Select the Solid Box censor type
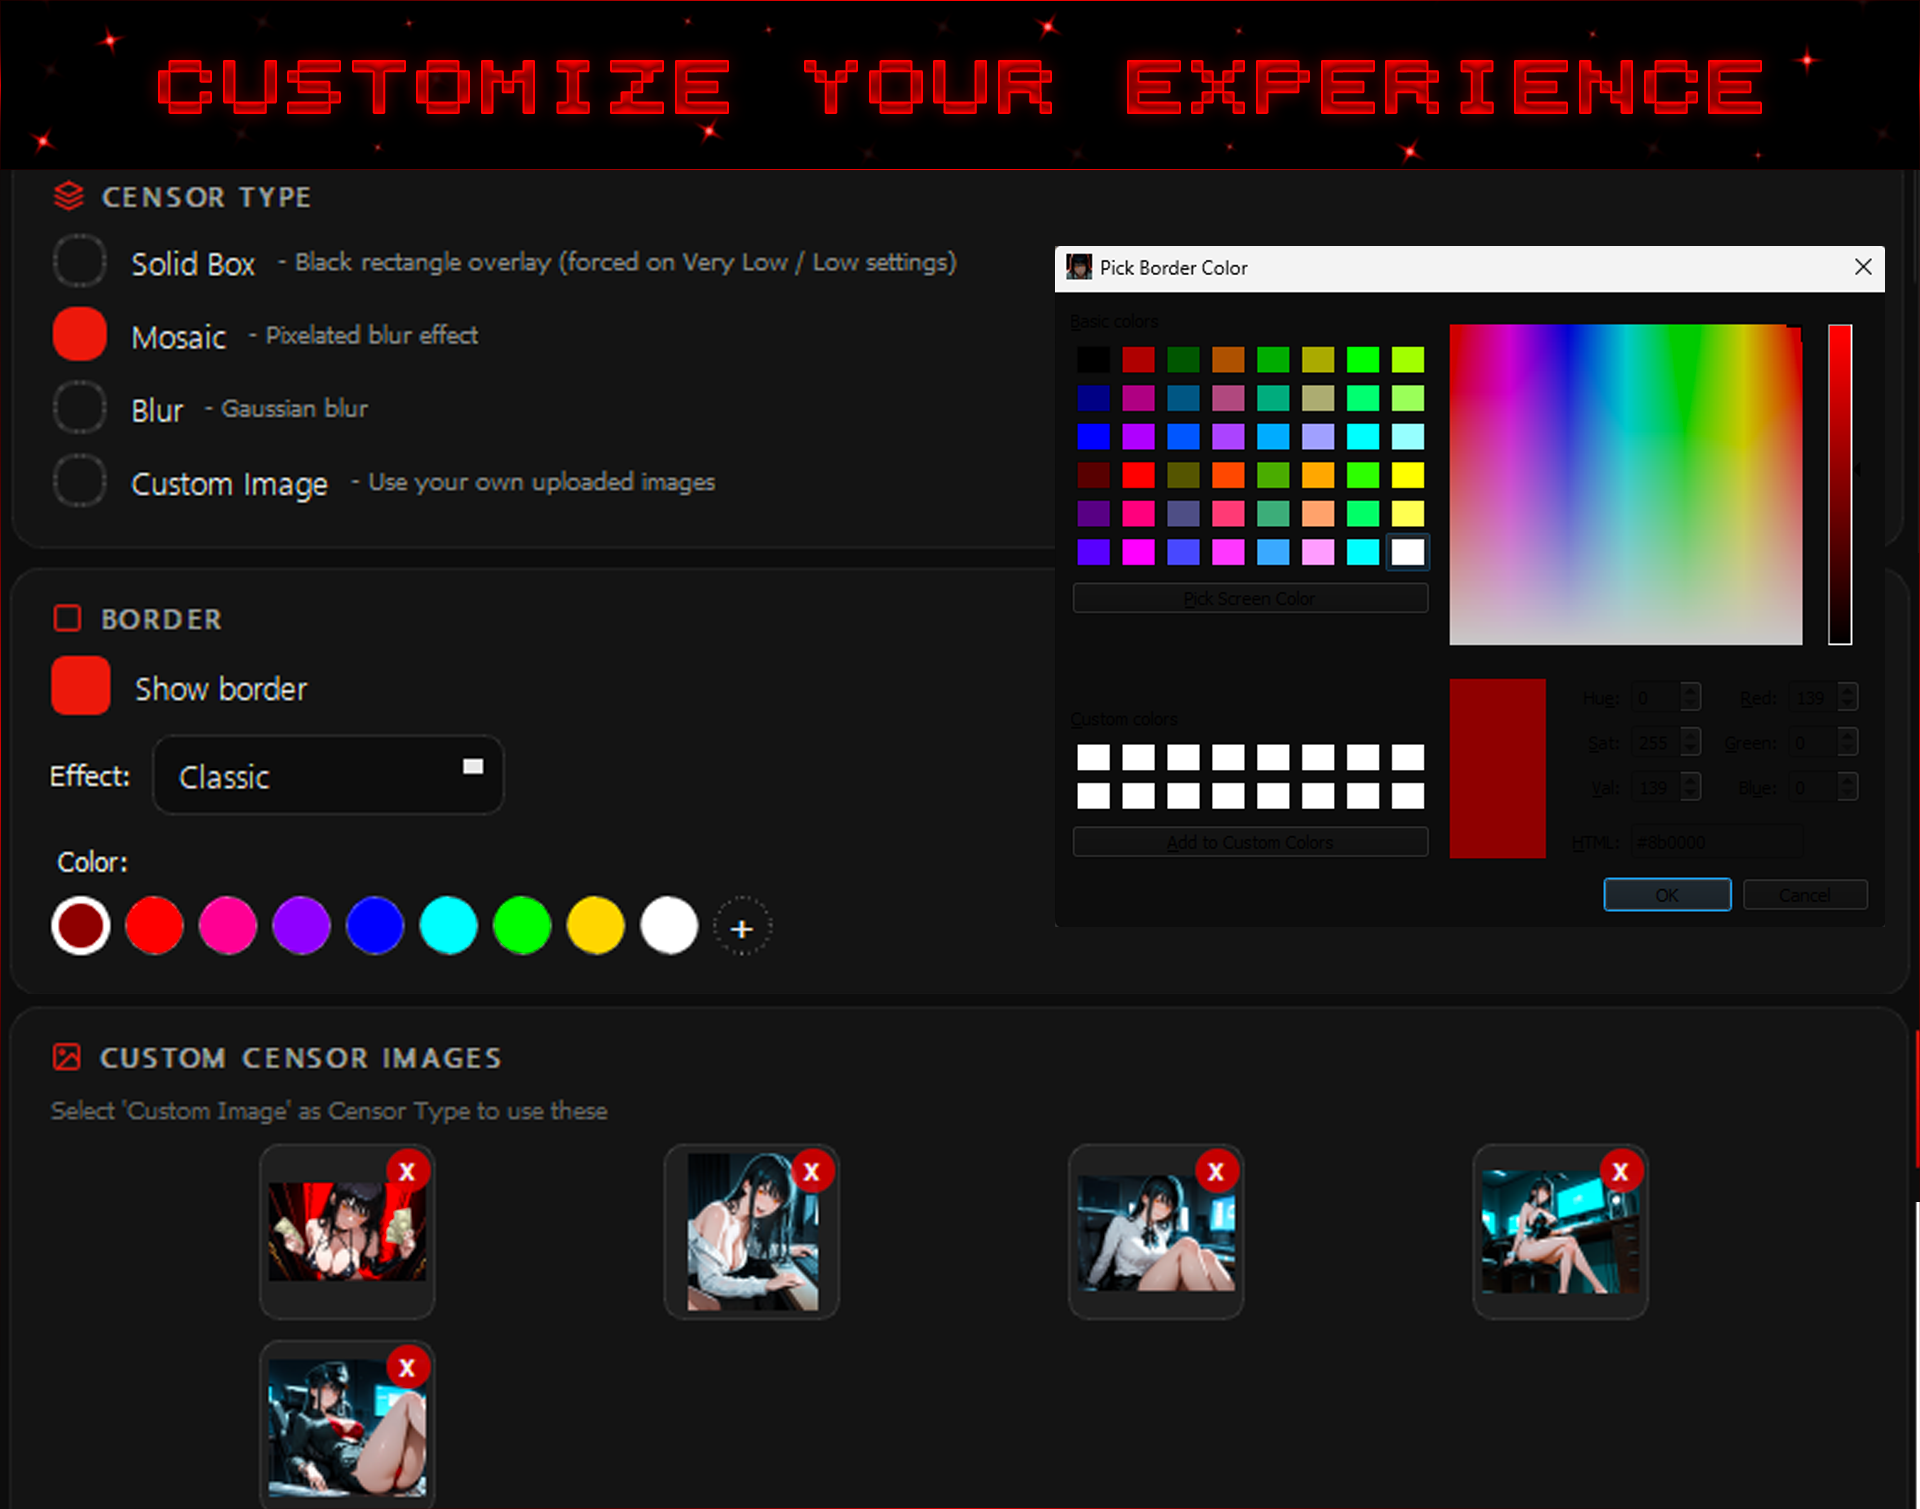 80,261
